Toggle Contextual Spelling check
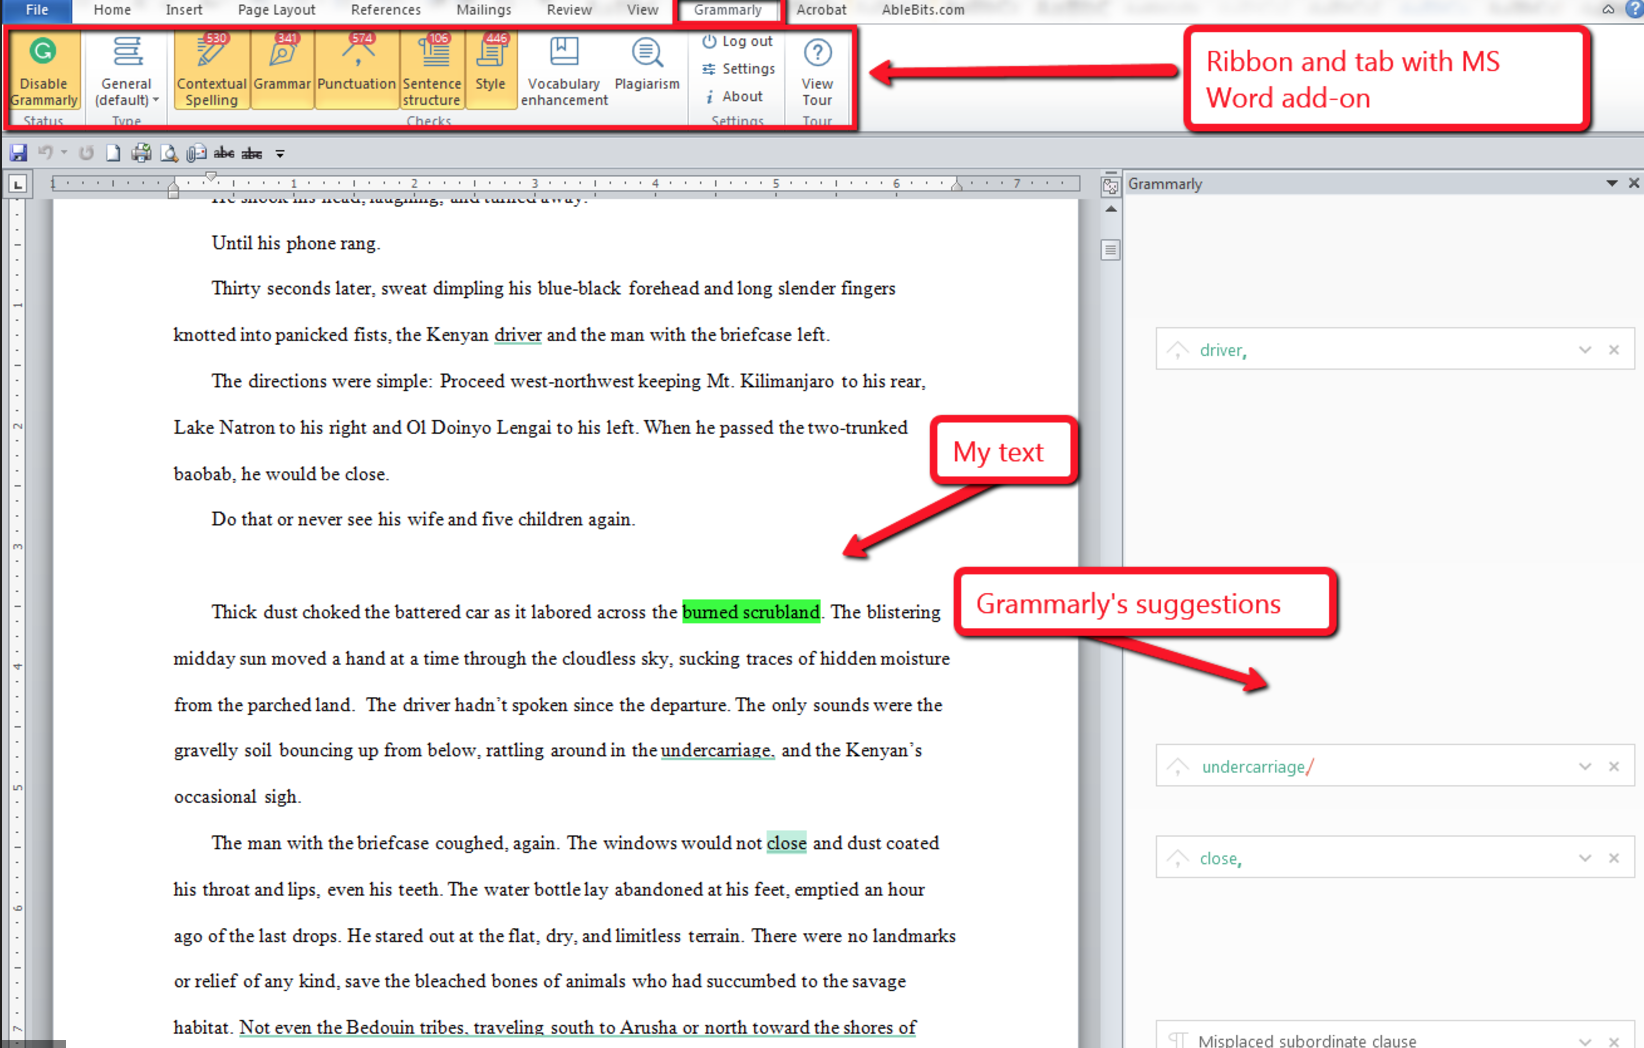 point(211,71)
